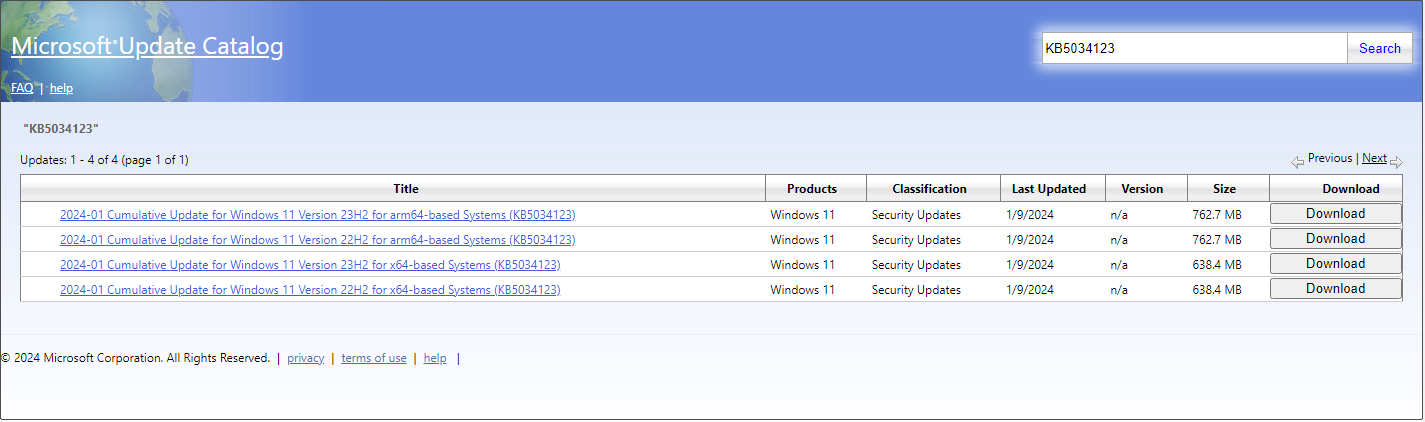Click the Download column header

point(1336,188)
